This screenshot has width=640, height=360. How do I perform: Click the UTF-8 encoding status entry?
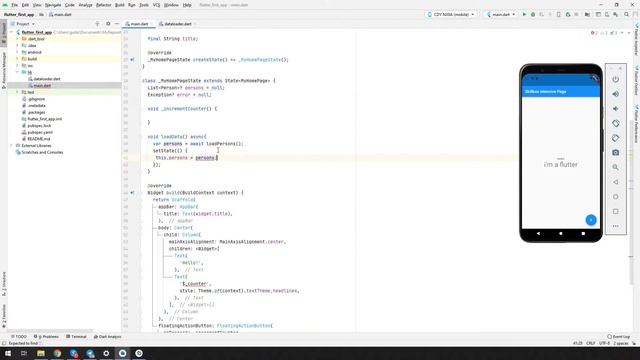[x=604, y=343]
